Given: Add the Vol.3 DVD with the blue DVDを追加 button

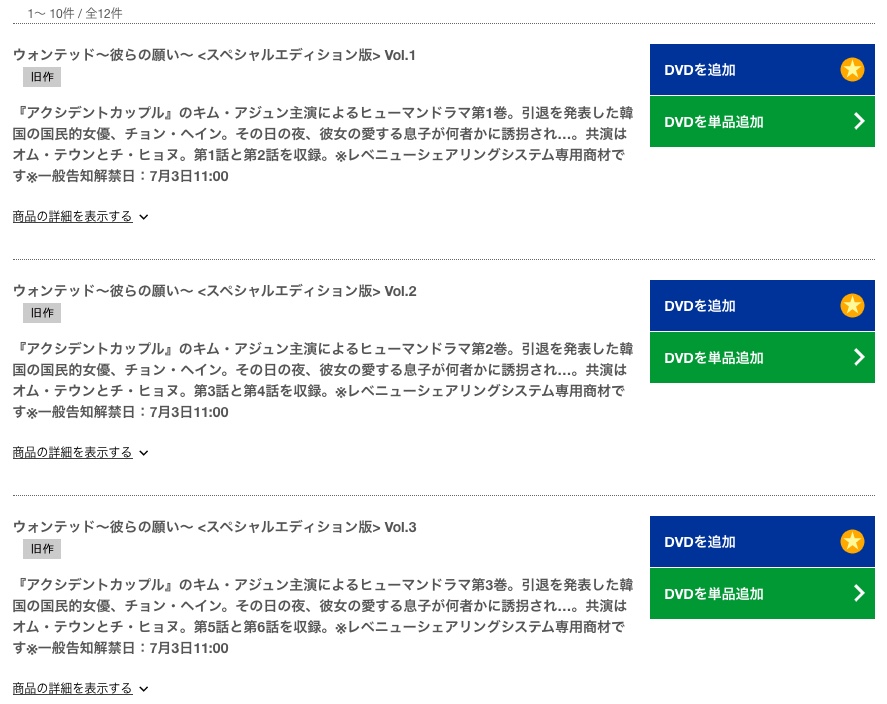Looking at the screenshot, I should click(762, 541).
